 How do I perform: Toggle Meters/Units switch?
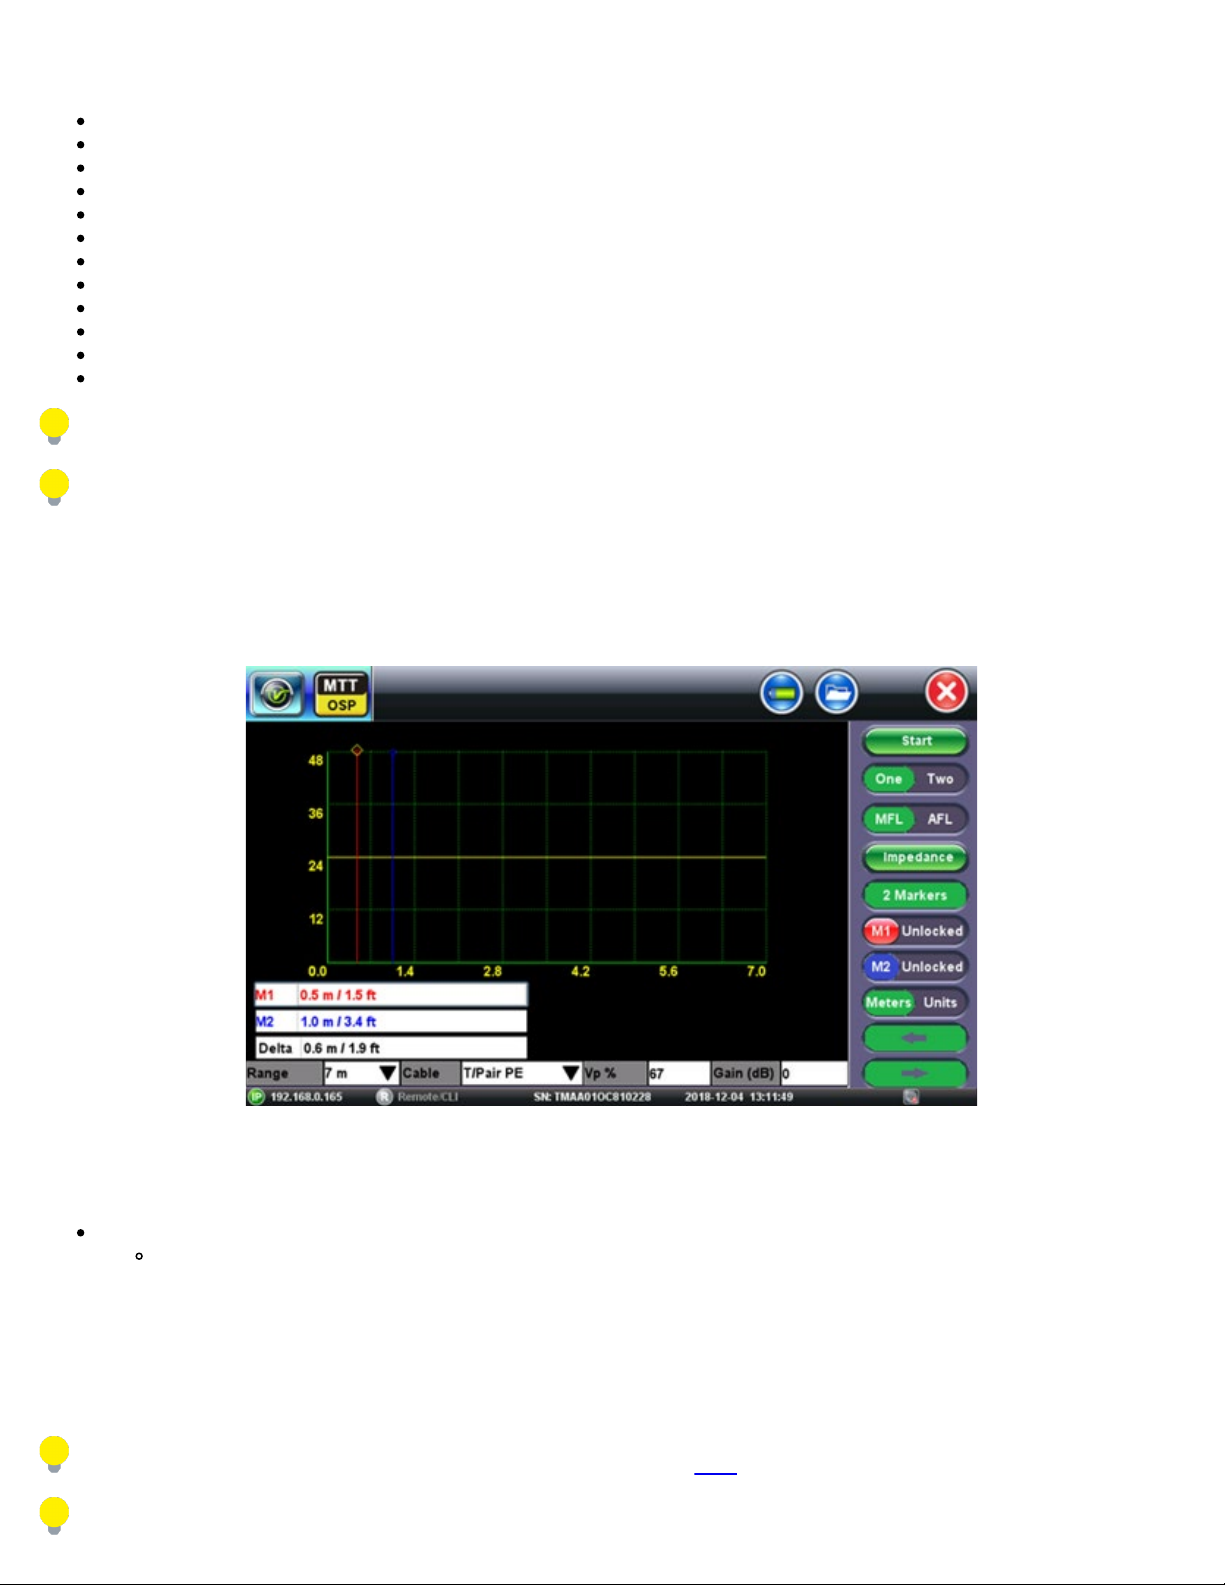(915, 1002)
